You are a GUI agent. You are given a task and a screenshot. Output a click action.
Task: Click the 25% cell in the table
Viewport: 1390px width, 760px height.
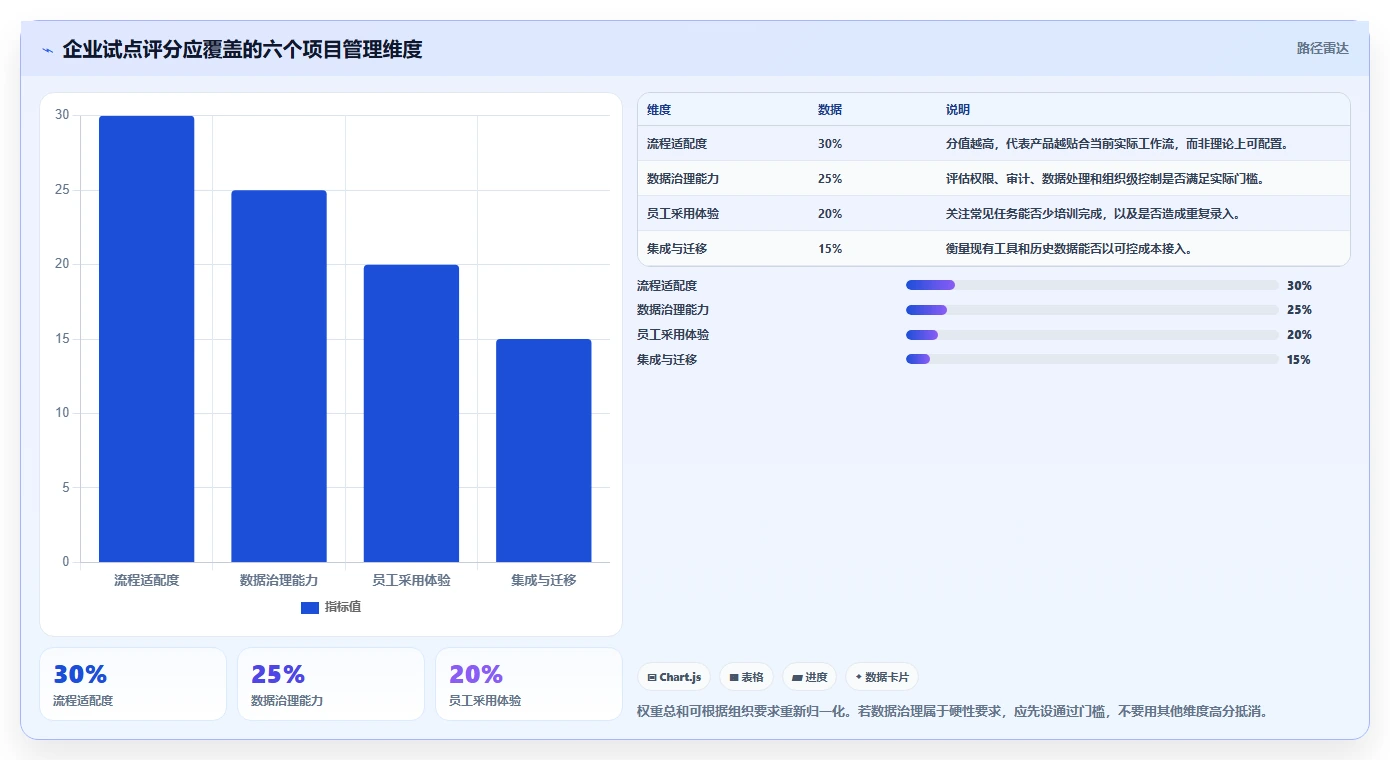click(x=830, y=179)
